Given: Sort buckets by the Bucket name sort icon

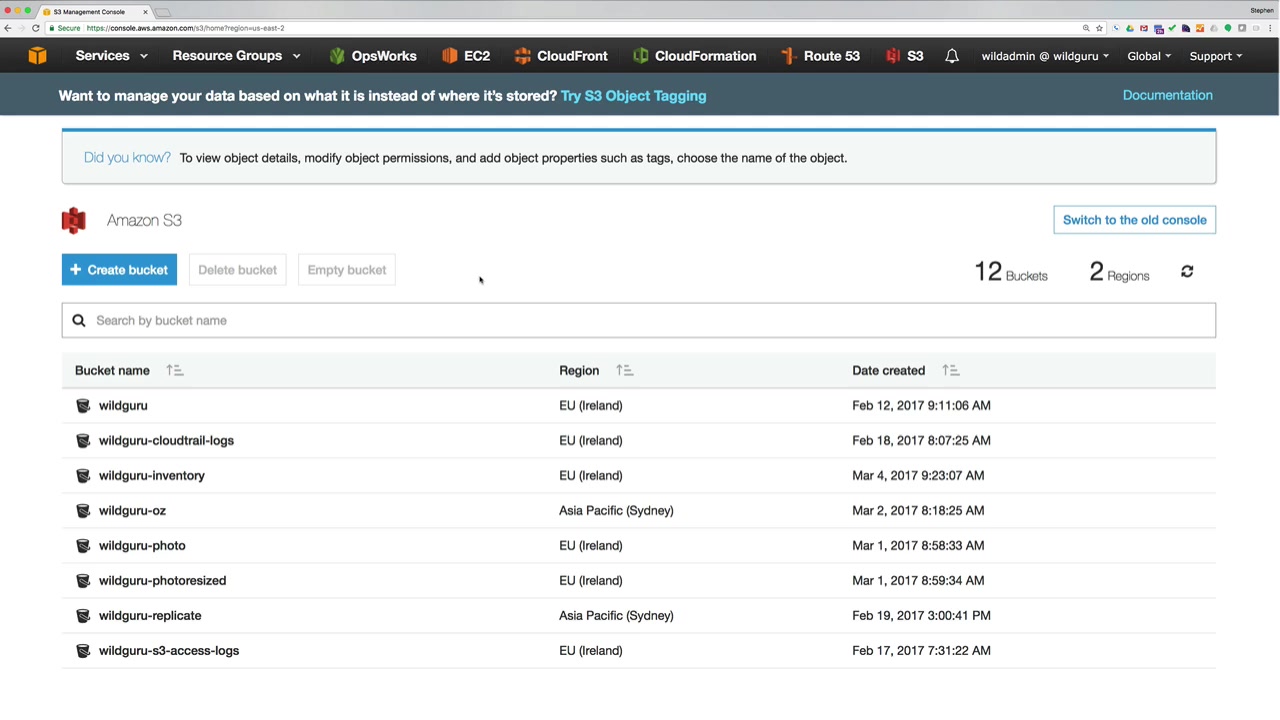Looking at the screenshot, I should pyautogui.click(x=175, y=370).
